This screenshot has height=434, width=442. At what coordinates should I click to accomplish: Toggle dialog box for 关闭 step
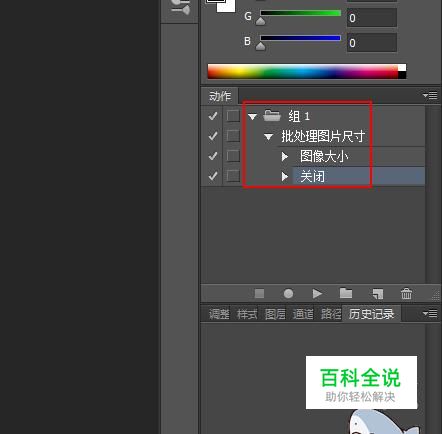tap(233, 176)
